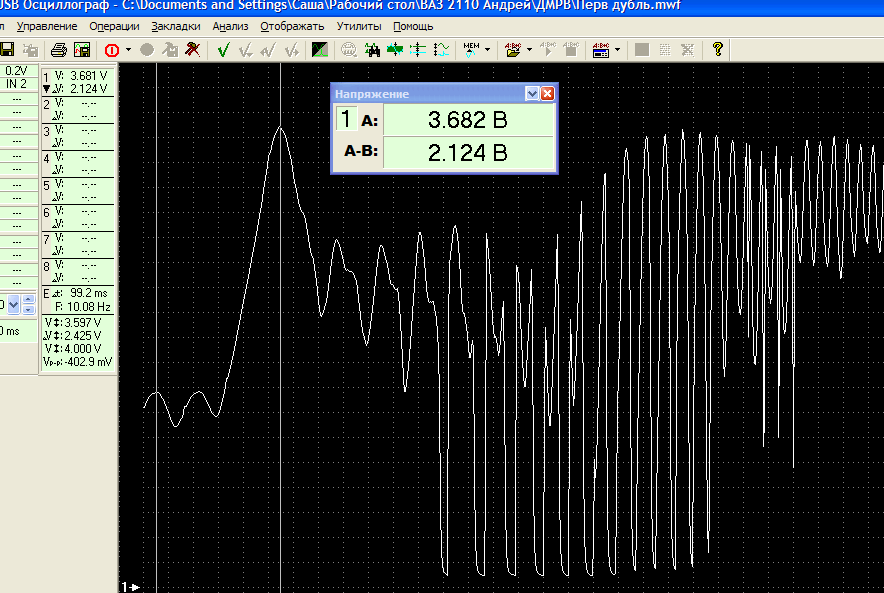The image size is (884, 593).
Task: Click the 3.682 В value of cursor A
Action: [468, 120]
